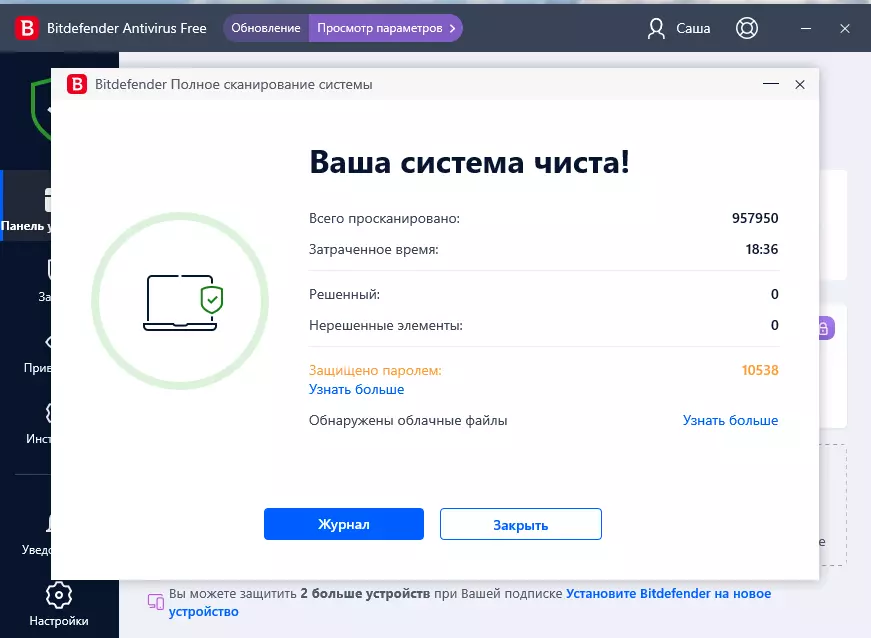Click the Саша account name
871x638 pixels.
pyautogui.click(x=693, y=28)
